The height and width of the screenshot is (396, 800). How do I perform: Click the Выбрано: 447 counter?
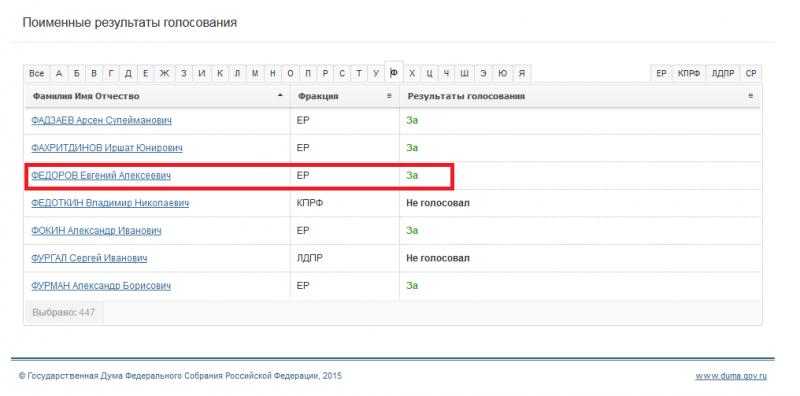tap(64, 312)
